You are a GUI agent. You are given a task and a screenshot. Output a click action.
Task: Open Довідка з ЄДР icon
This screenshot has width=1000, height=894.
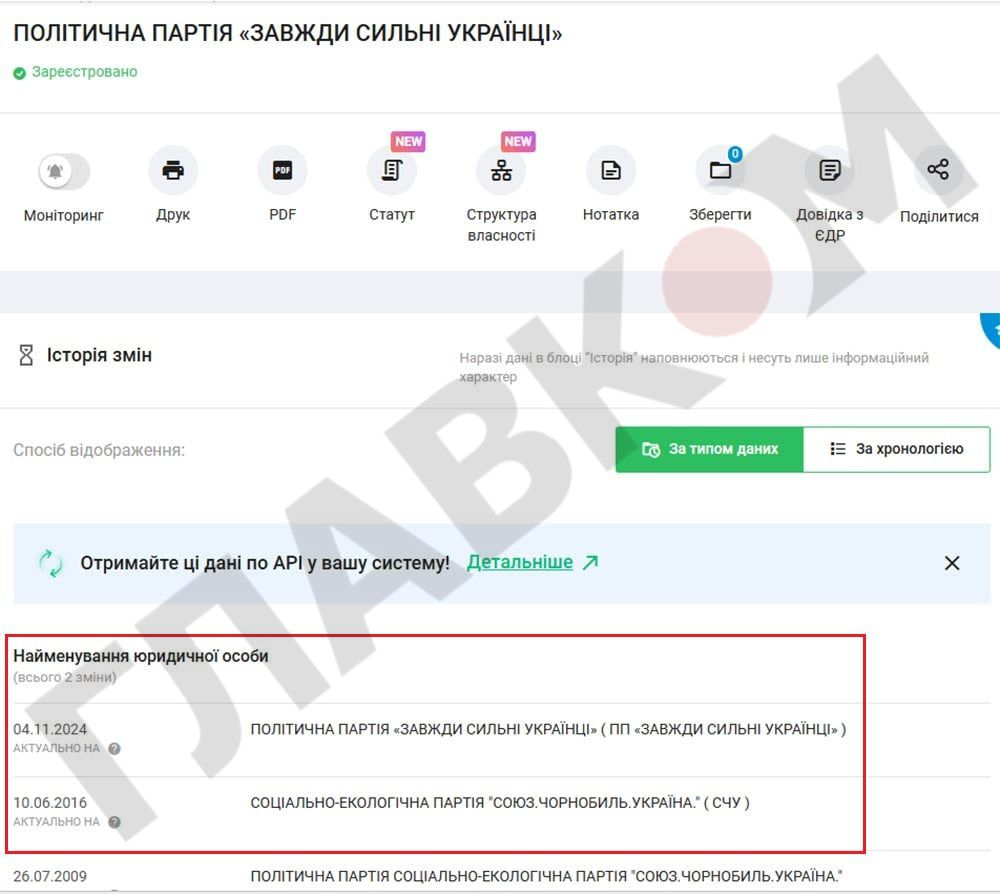(829, 170)
